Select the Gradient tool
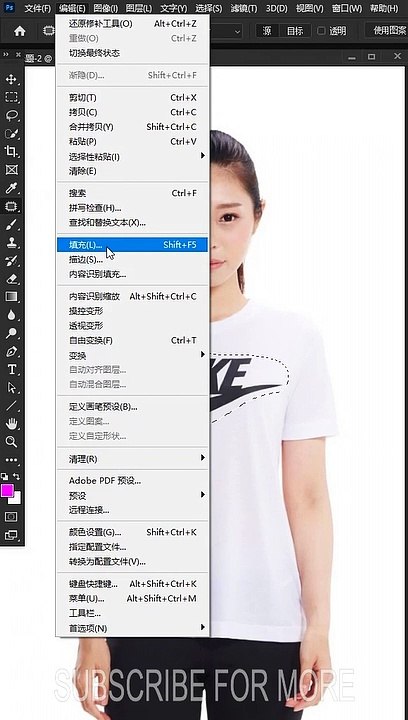The image size is (408, 720). click(11, 297)
